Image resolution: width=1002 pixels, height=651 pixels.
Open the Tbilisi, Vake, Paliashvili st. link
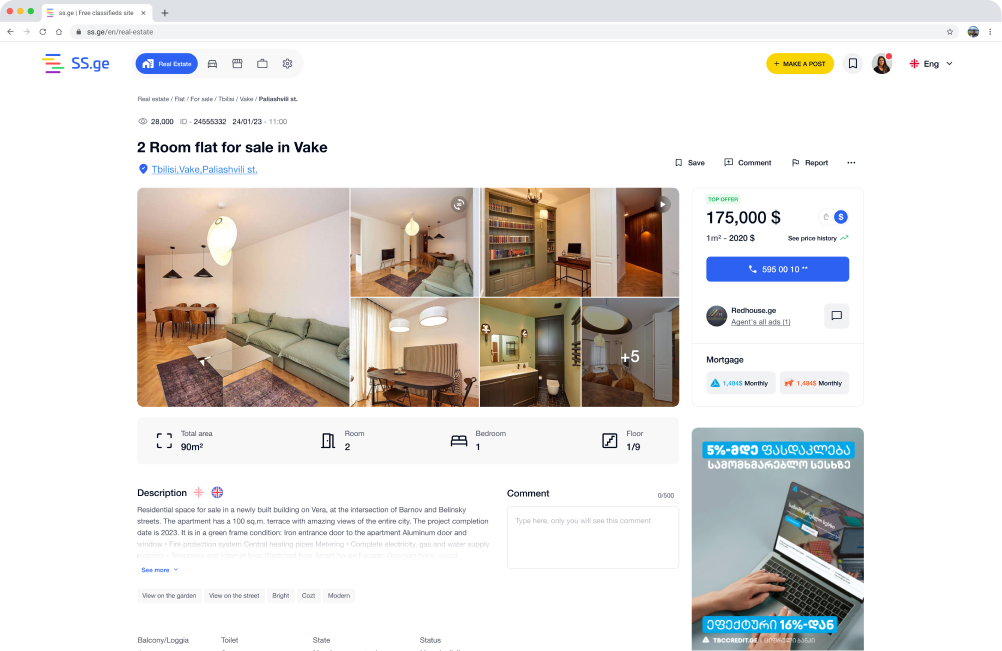(x=204, y=169)
